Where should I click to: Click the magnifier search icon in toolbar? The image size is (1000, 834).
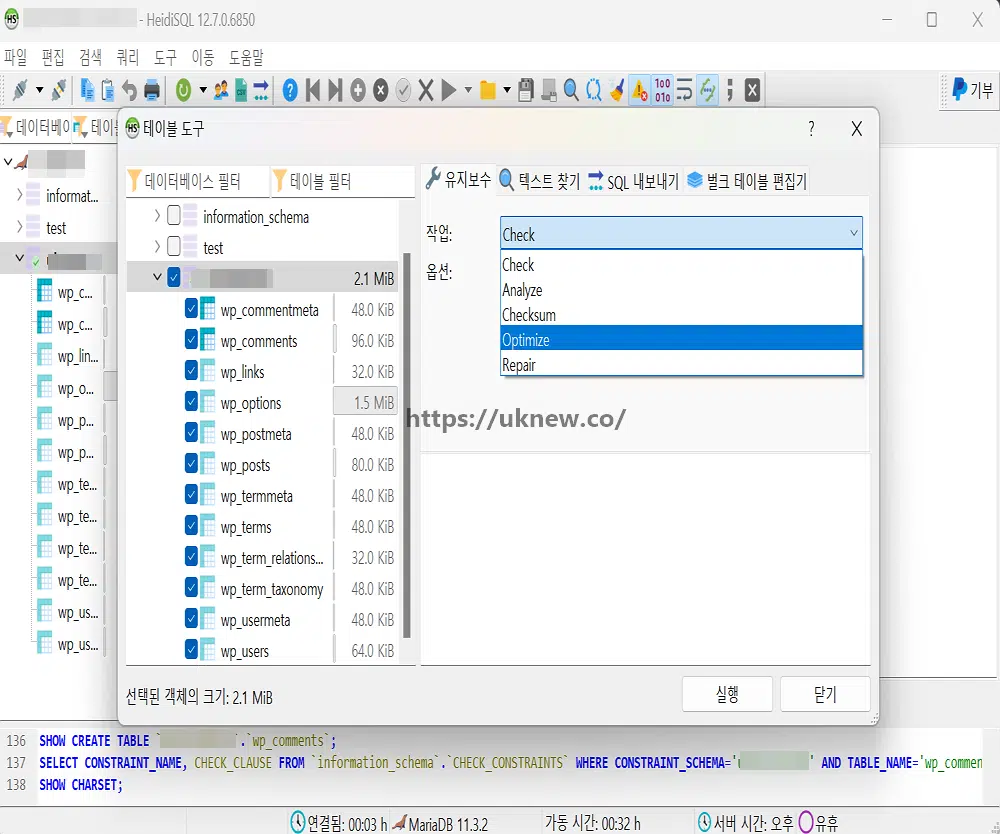[571, 91]
